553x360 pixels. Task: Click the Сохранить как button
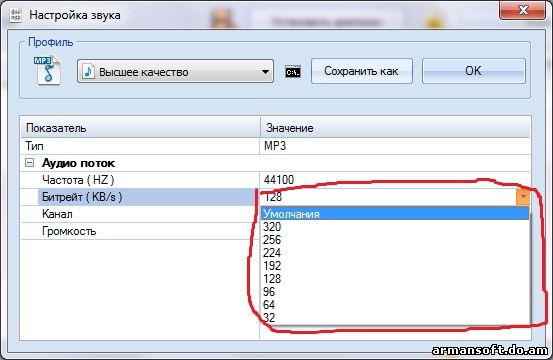361,71
